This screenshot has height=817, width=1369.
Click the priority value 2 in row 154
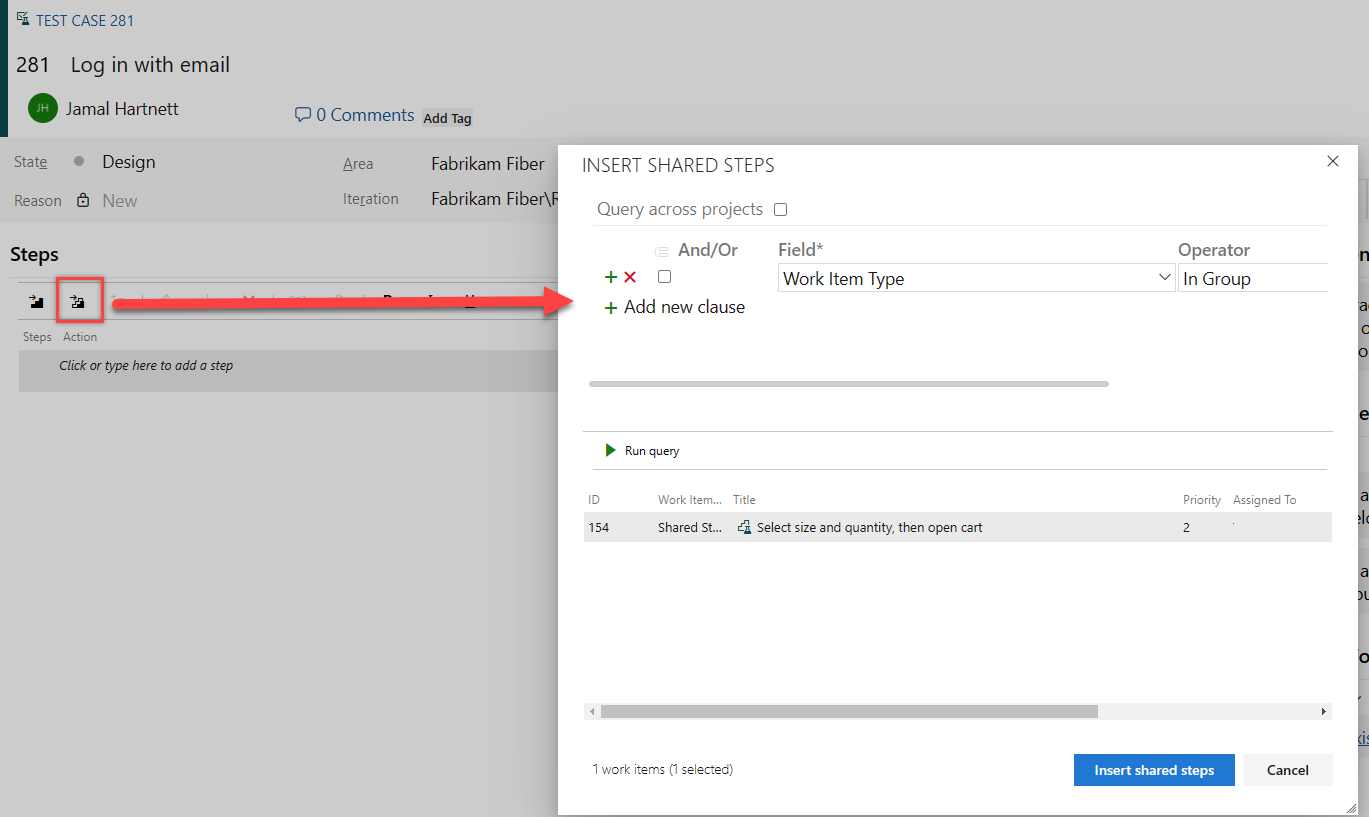tap(1187, 527)
